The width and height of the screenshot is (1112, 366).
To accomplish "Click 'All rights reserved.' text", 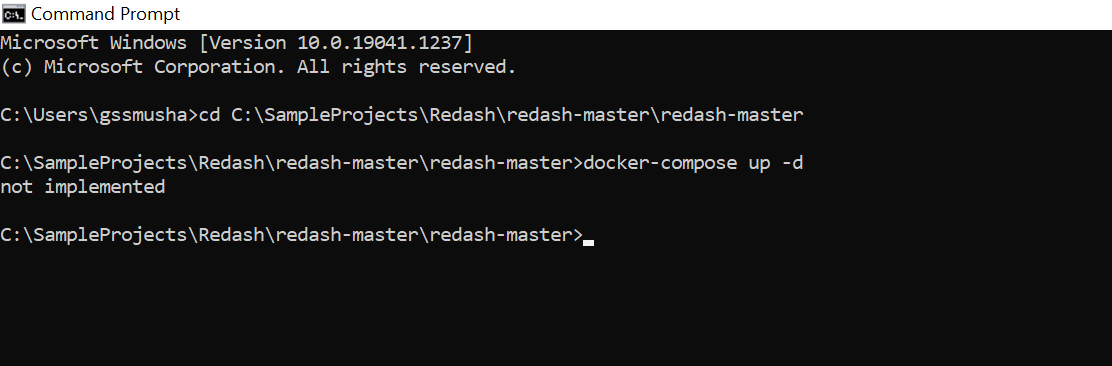I will [406, 67].
